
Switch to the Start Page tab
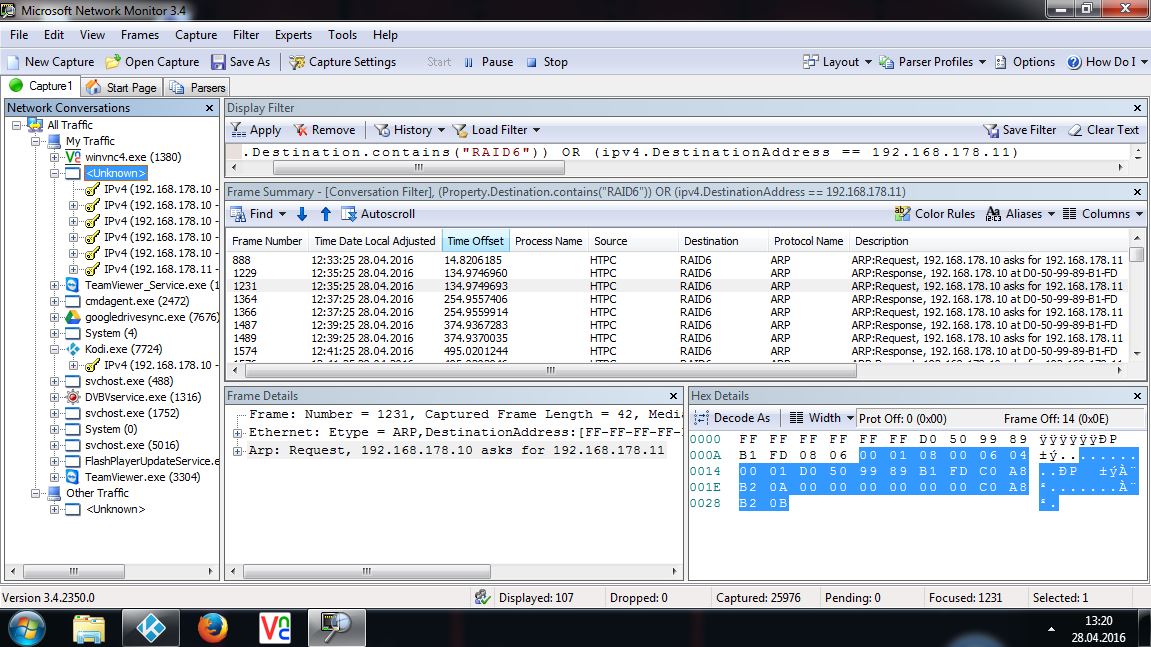click(122, 87)
